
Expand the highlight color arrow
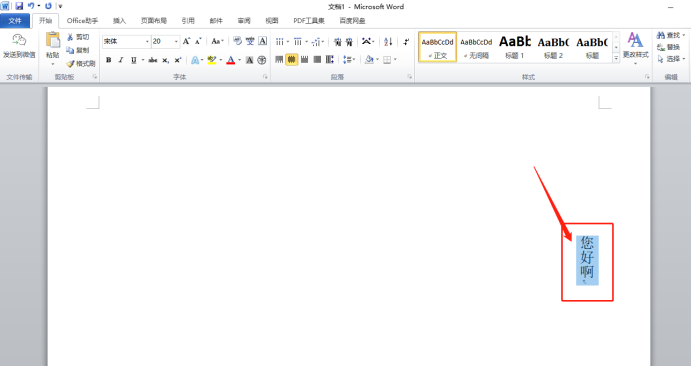click(x=221, y=60)
